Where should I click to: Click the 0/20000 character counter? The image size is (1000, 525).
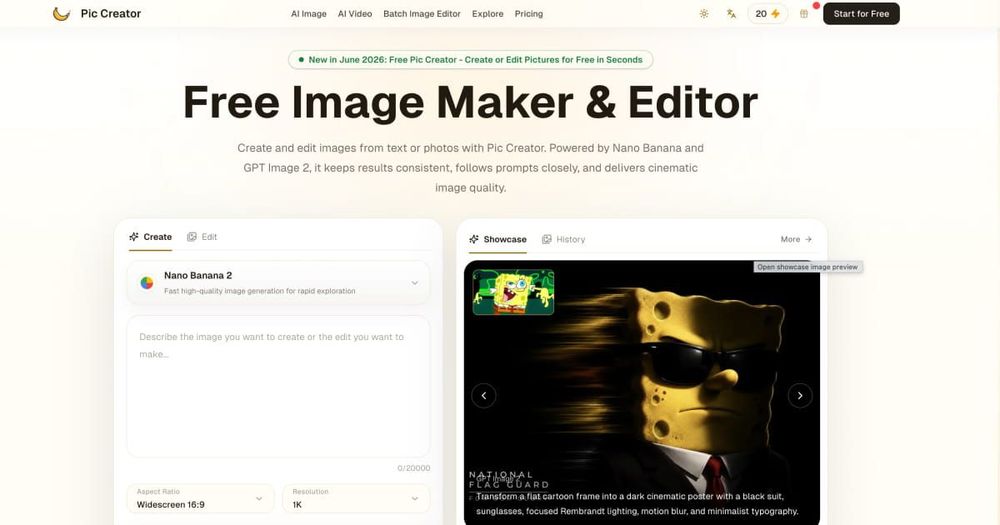click(413, 468)
